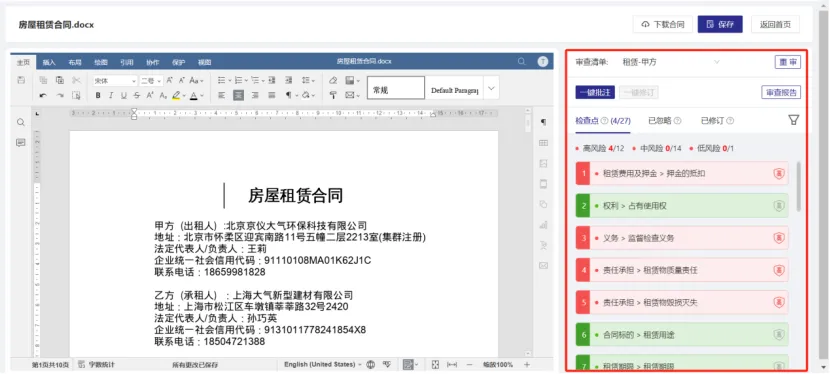The image size is (830, 374).
Task: Click the paste icon in the editor toolbar
Action: coord(60,80)
